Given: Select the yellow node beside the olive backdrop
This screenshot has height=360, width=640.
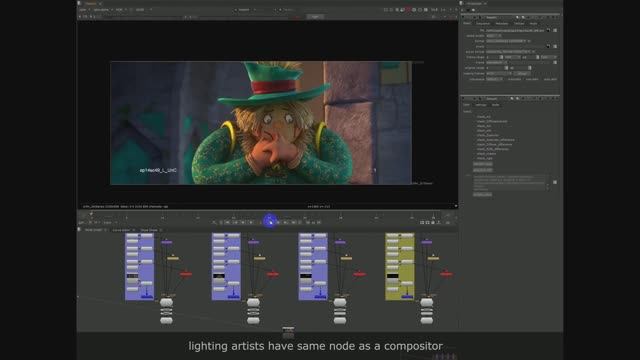Looking at the screenshot, I should (x=433, y=258).
